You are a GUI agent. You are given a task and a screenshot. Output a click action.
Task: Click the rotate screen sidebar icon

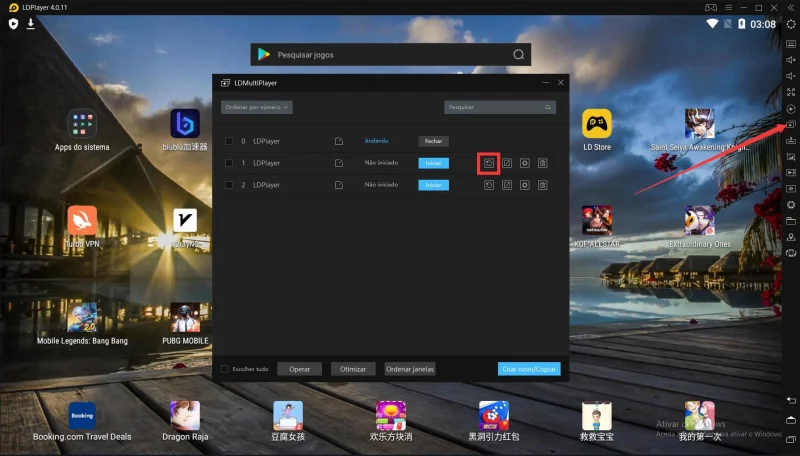click(x=791, y=253)
